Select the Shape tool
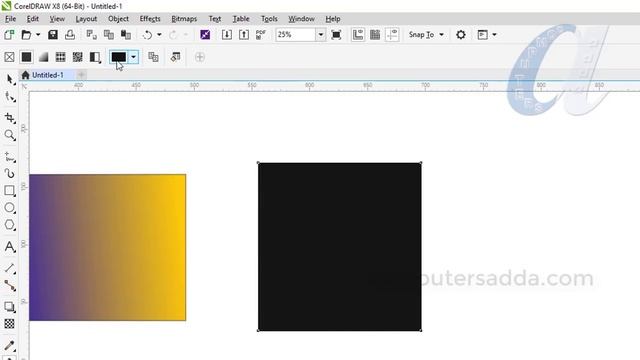 tap(10, 97)
